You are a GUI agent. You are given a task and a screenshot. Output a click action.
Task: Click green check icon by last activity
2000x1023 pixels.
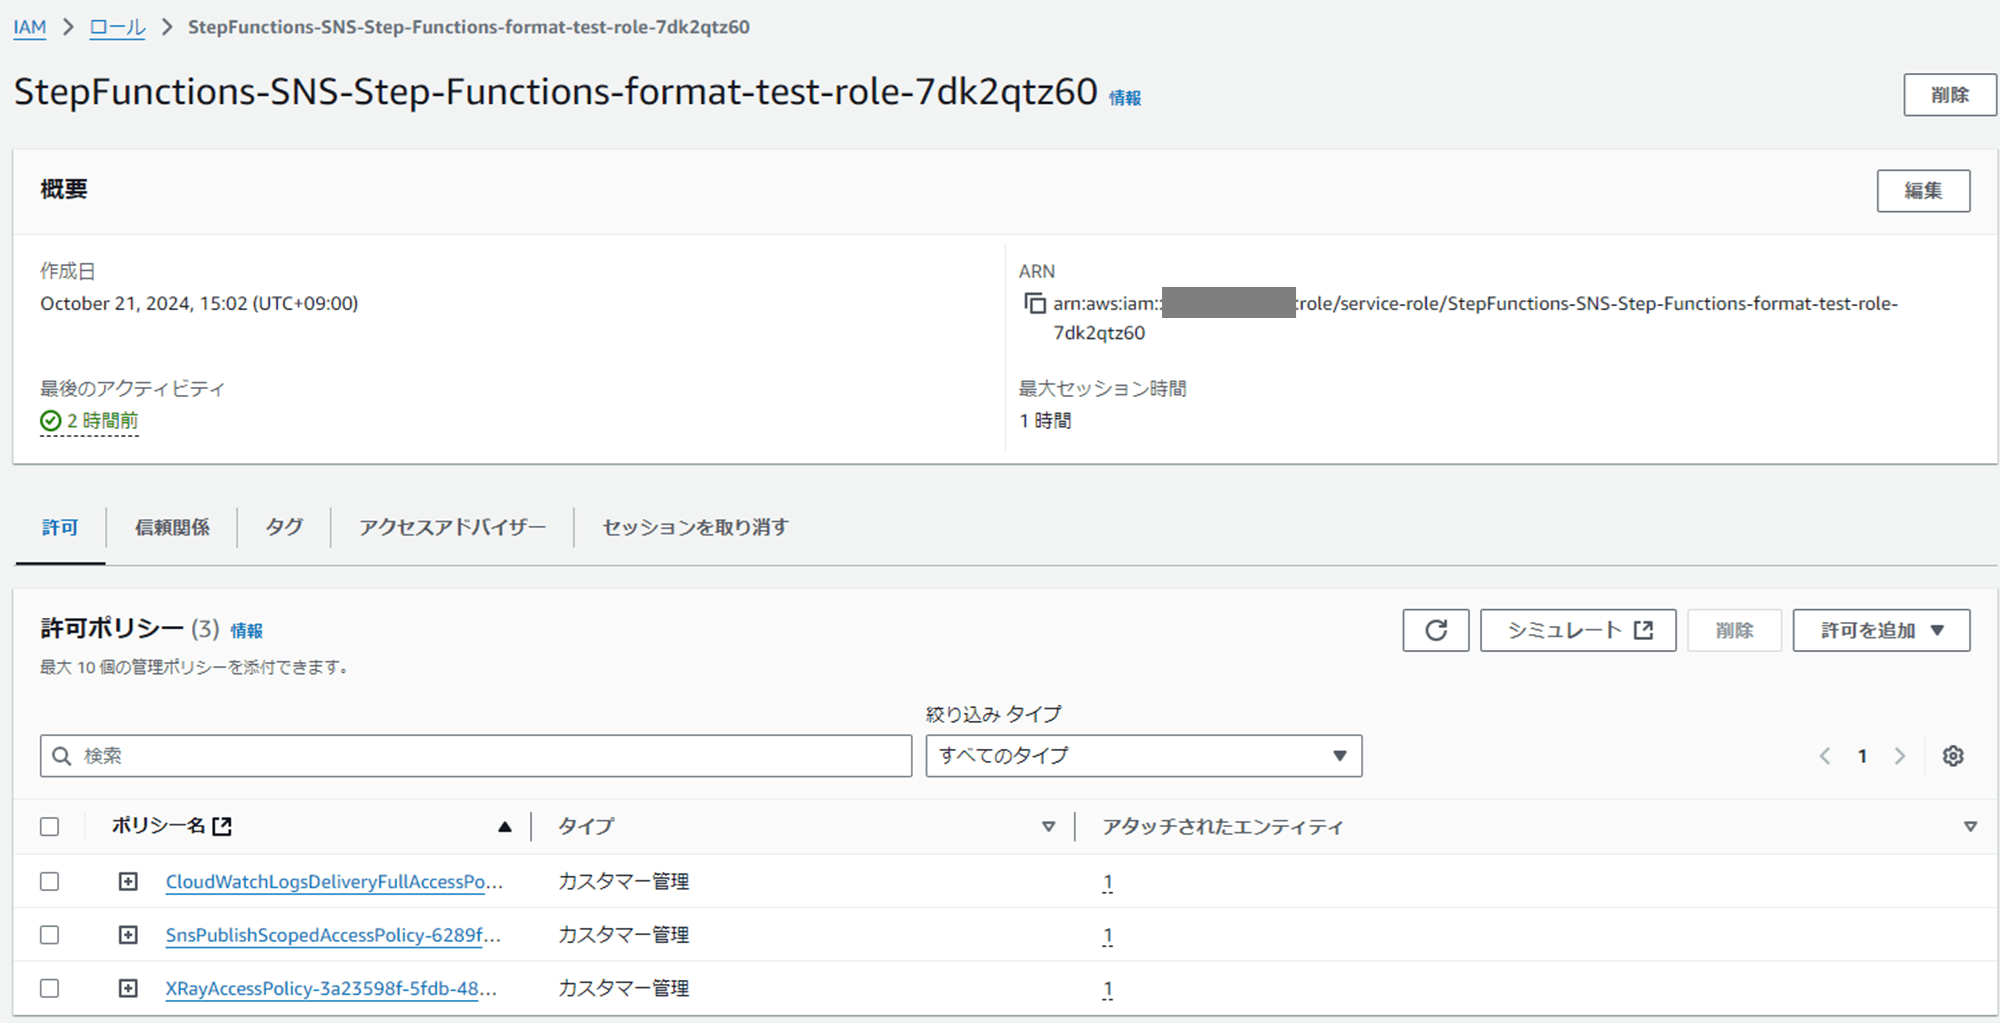pyautogui.click(x=50, y=421)
